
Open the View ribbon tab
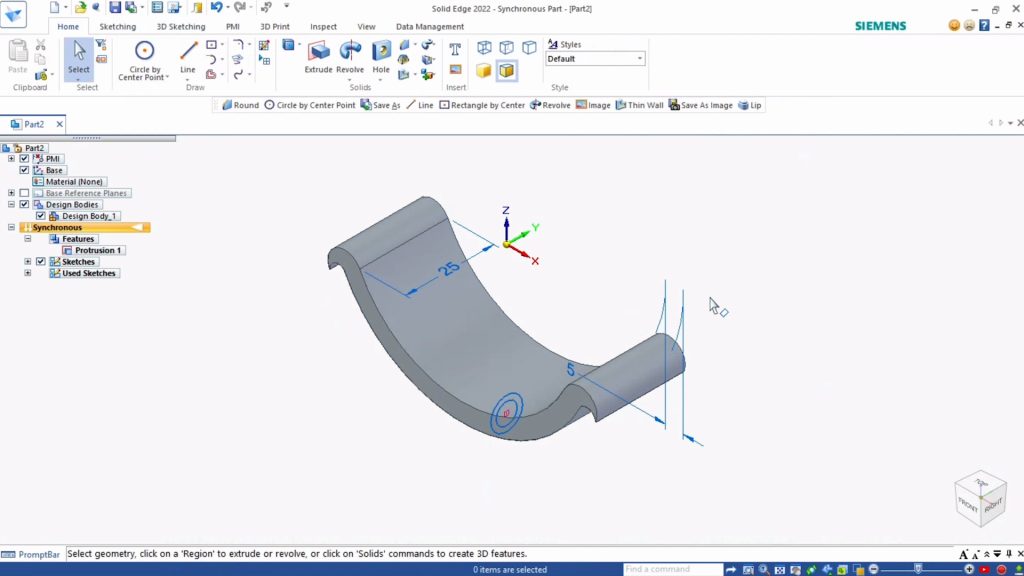tap(366, 27)
